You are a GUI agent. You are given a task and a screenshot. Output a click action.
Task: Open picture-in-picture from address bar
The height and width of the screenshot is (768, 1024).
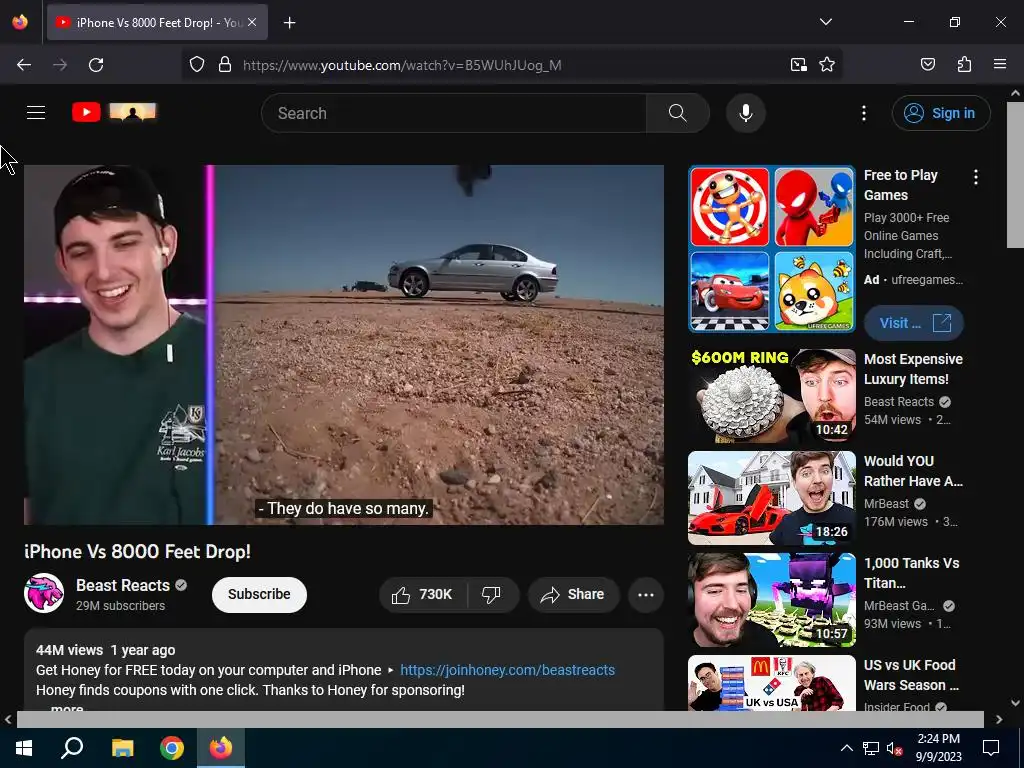pos(798,65)
